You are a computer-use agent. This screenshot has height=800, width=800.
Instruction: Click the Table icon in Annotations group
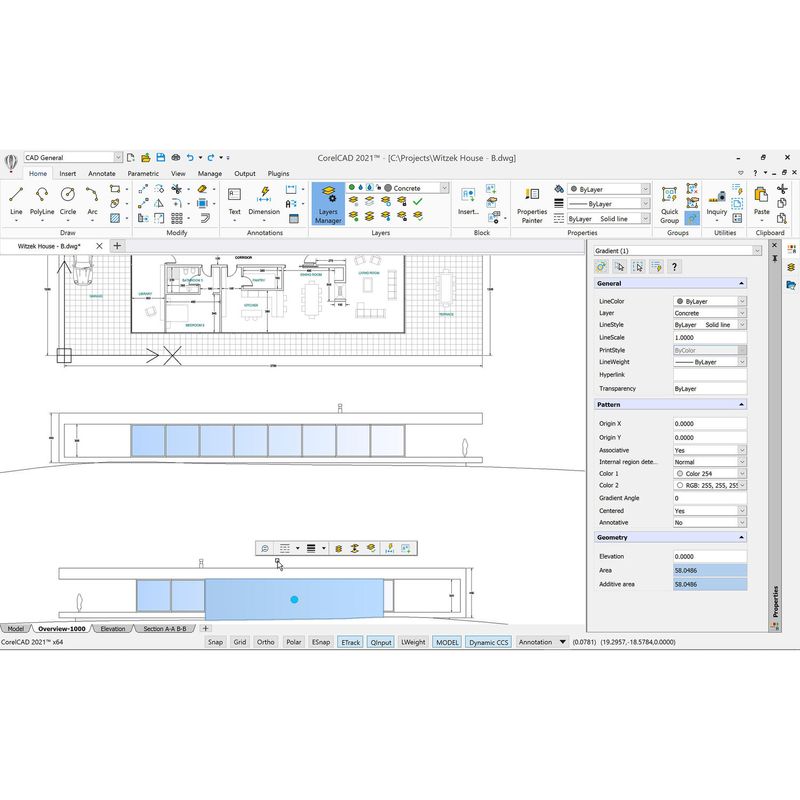[293, 218]
